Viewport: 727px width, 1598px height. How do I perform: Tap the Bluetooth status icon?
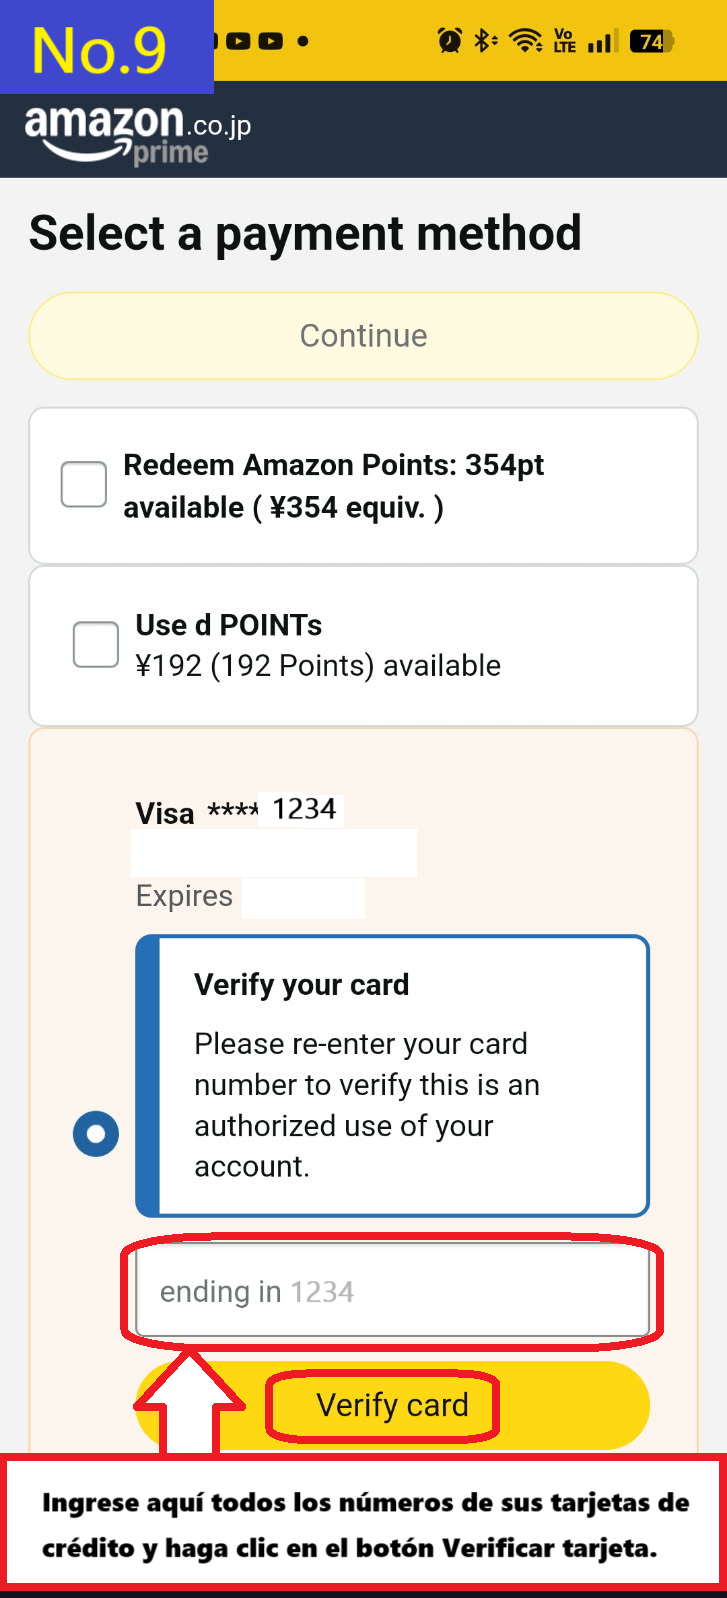click(x=483, y=40)
